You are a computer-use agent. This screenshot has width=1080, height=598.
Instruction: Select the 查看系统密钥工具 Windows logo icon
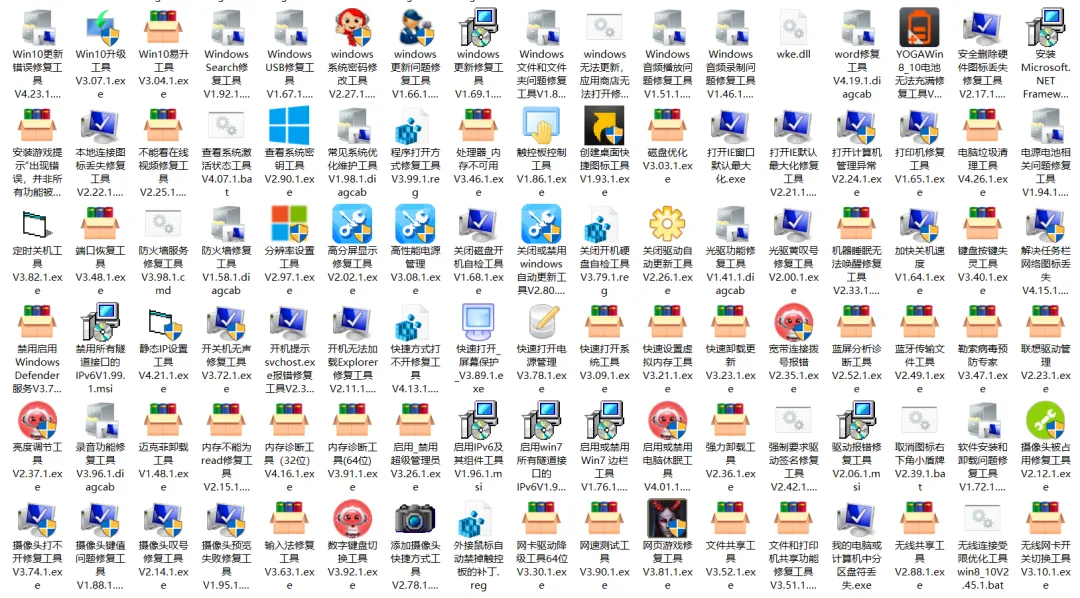(289, 126)
